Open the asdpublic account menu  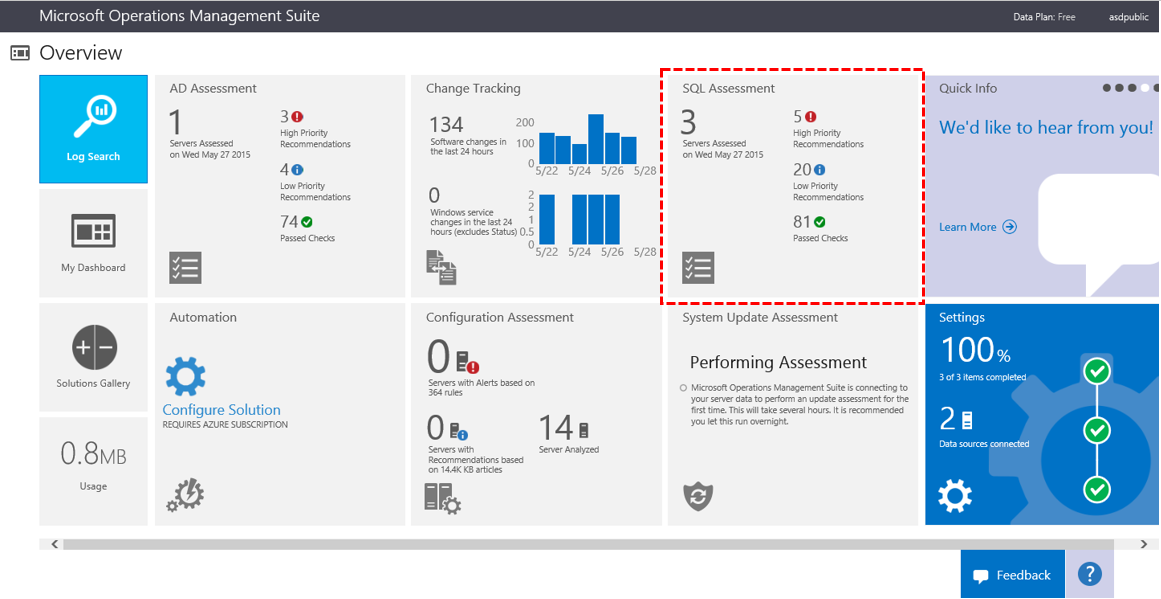[x=1128, y=16]
